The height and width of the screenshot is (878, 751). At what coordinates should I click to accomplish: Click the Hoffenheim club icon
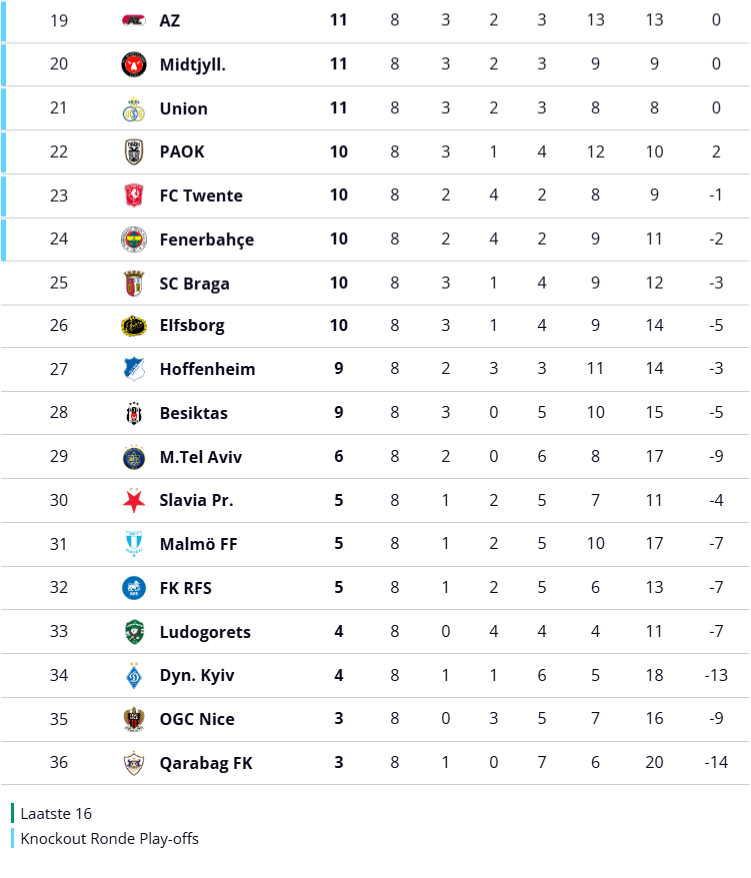coord(134,369)
